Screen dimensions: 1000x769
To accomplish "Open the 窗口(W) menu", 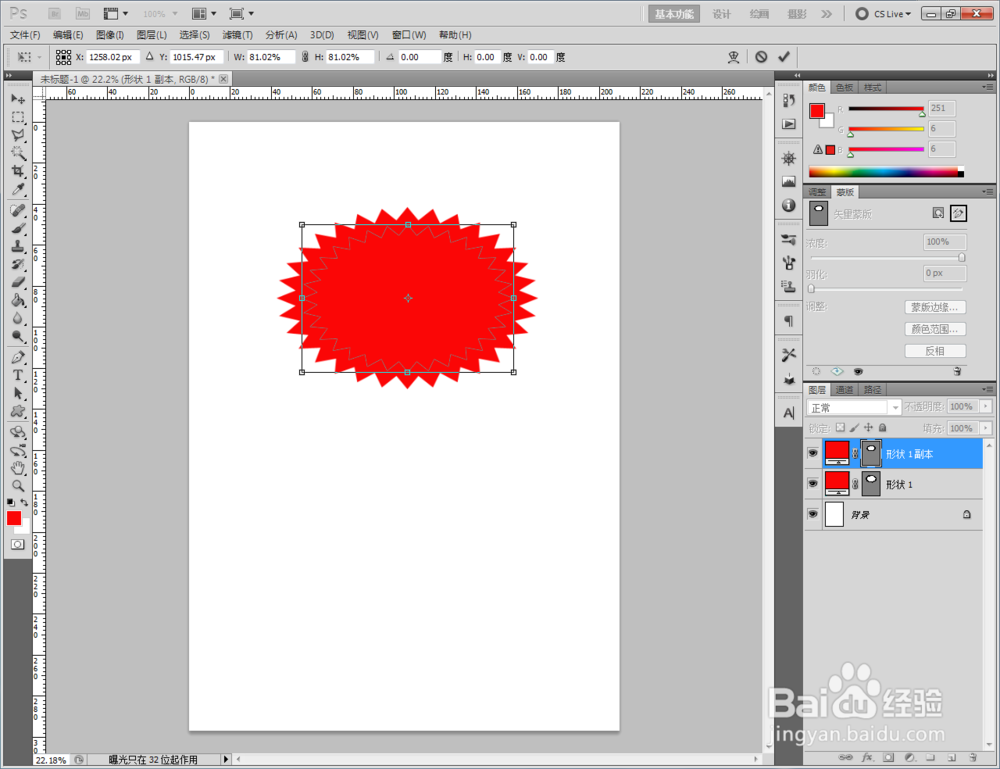I will (x=409, y=35).
